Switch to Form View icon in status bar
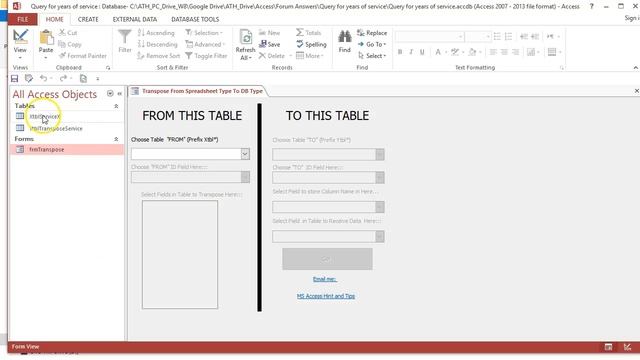Image resolution: width=640 pixels, height=360 pixels. 608,347
